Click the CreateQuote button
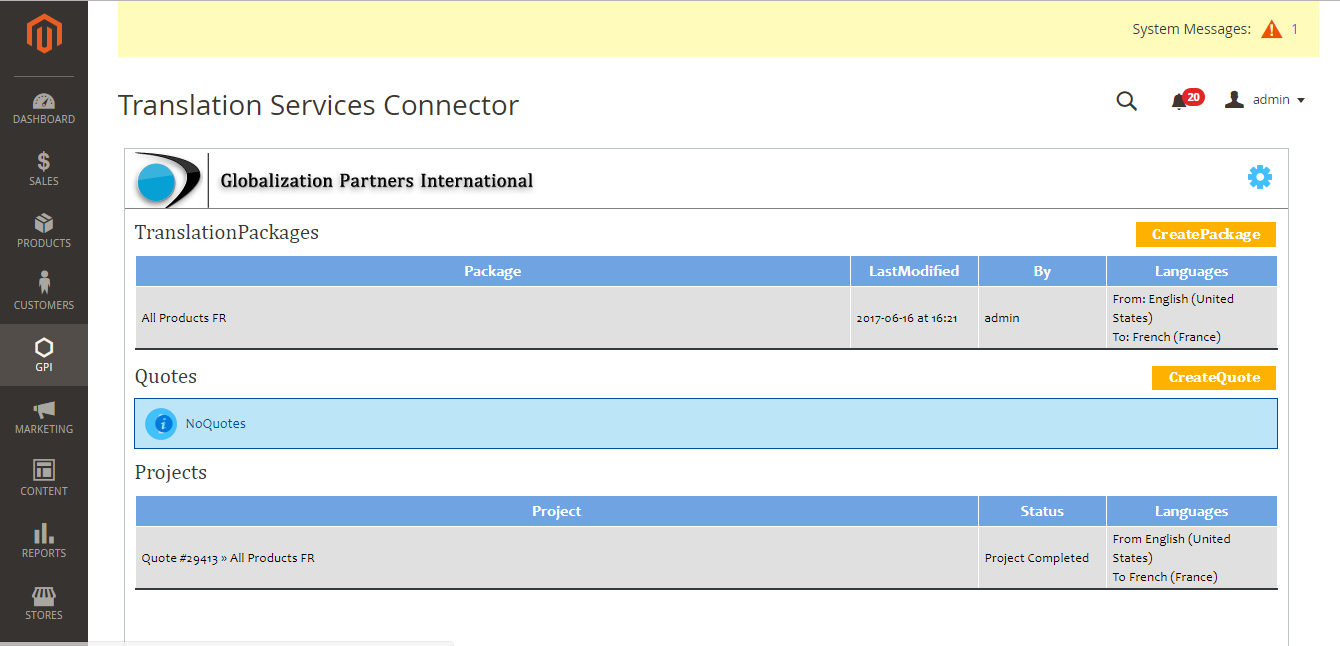The width and height of the screenshot is (1340, 646). click(x=1214, y=378)
